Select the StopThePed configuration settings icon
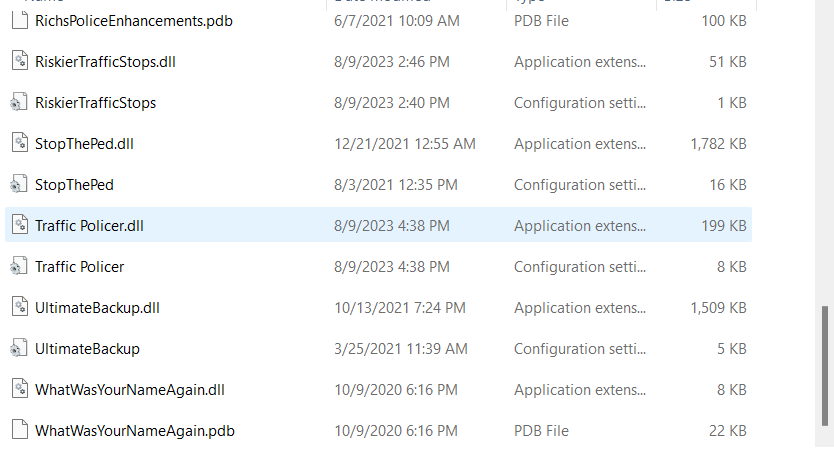The height and width of the screenshot is (470, 834). [x=19, y=184]
